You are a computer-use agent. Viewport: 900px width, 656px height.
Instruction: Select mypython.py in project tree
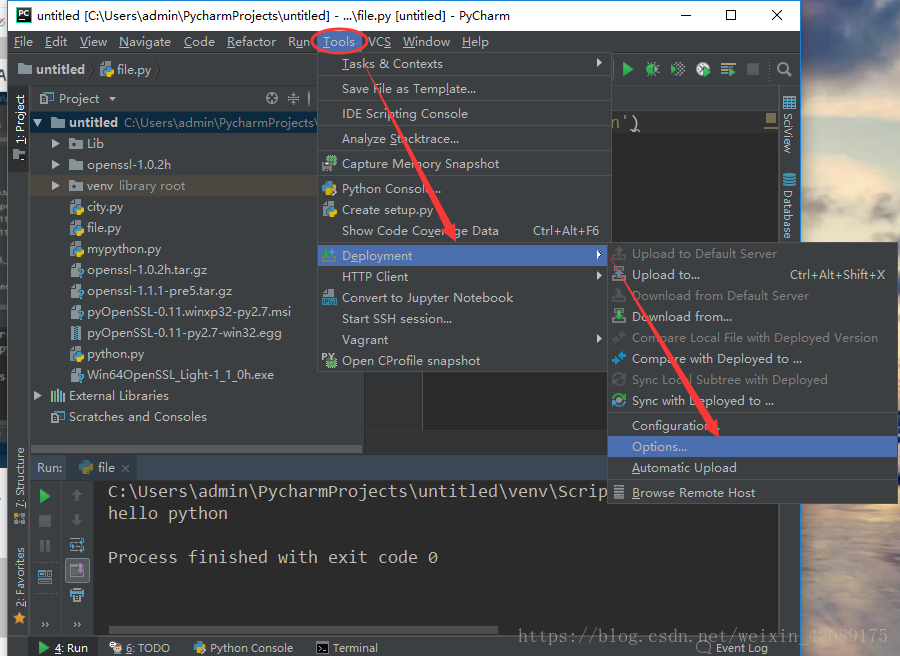[x=124, y=249]
